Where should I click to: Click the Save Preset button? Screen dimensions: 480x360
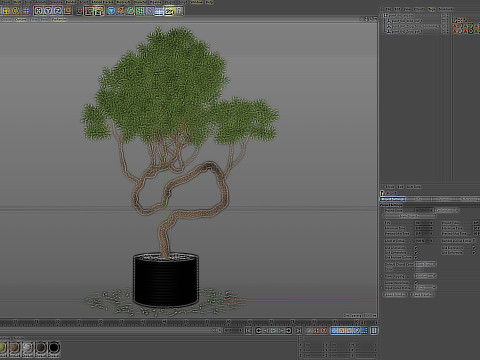(422, 295)
